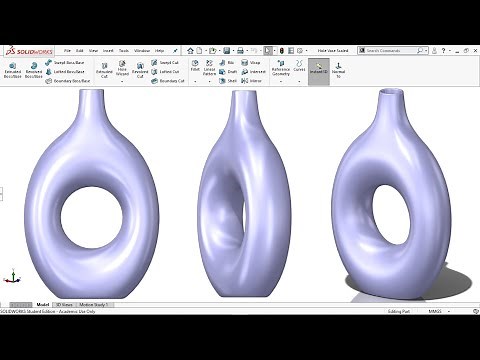This screenshot has width=480, height=360.
Task: Select the Linear Pattern tool
Action: (209, 68)
